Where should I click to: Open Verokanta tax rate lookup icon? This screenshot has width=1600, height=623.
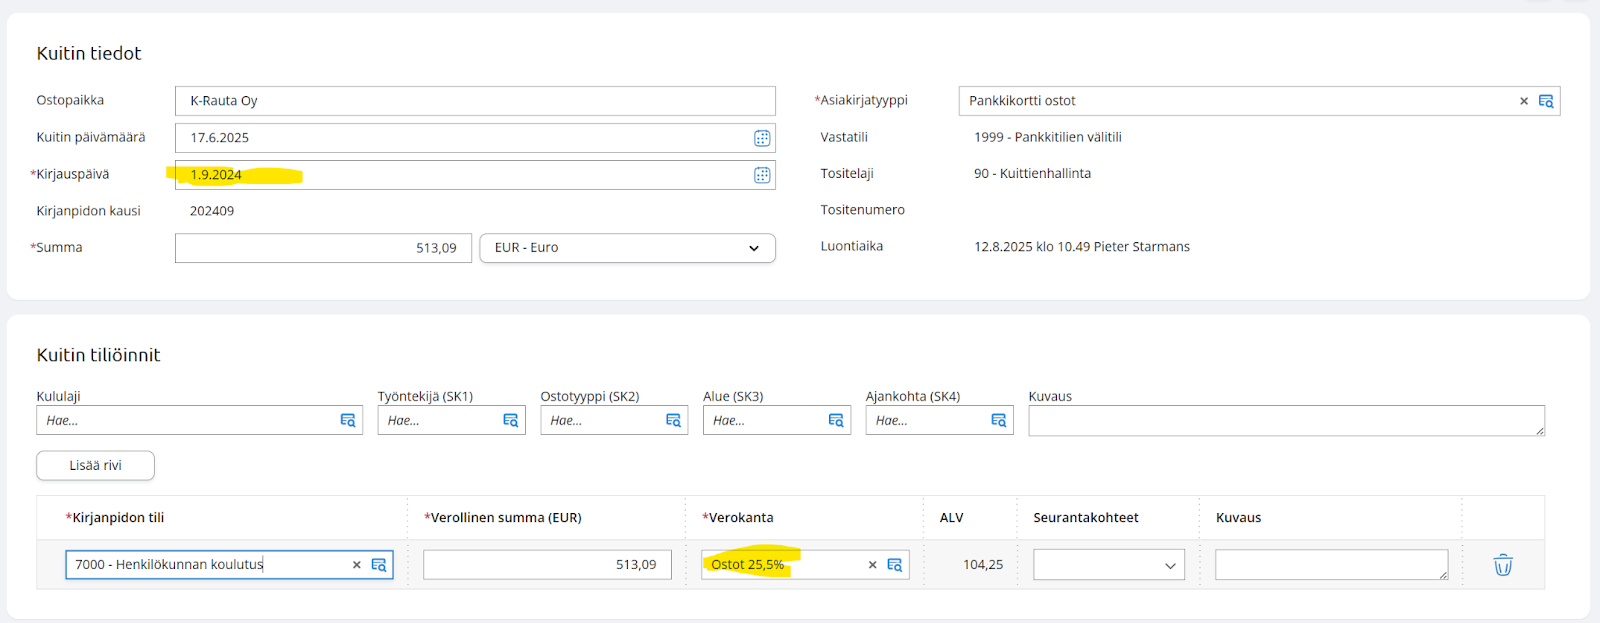[x=895, y=565]
